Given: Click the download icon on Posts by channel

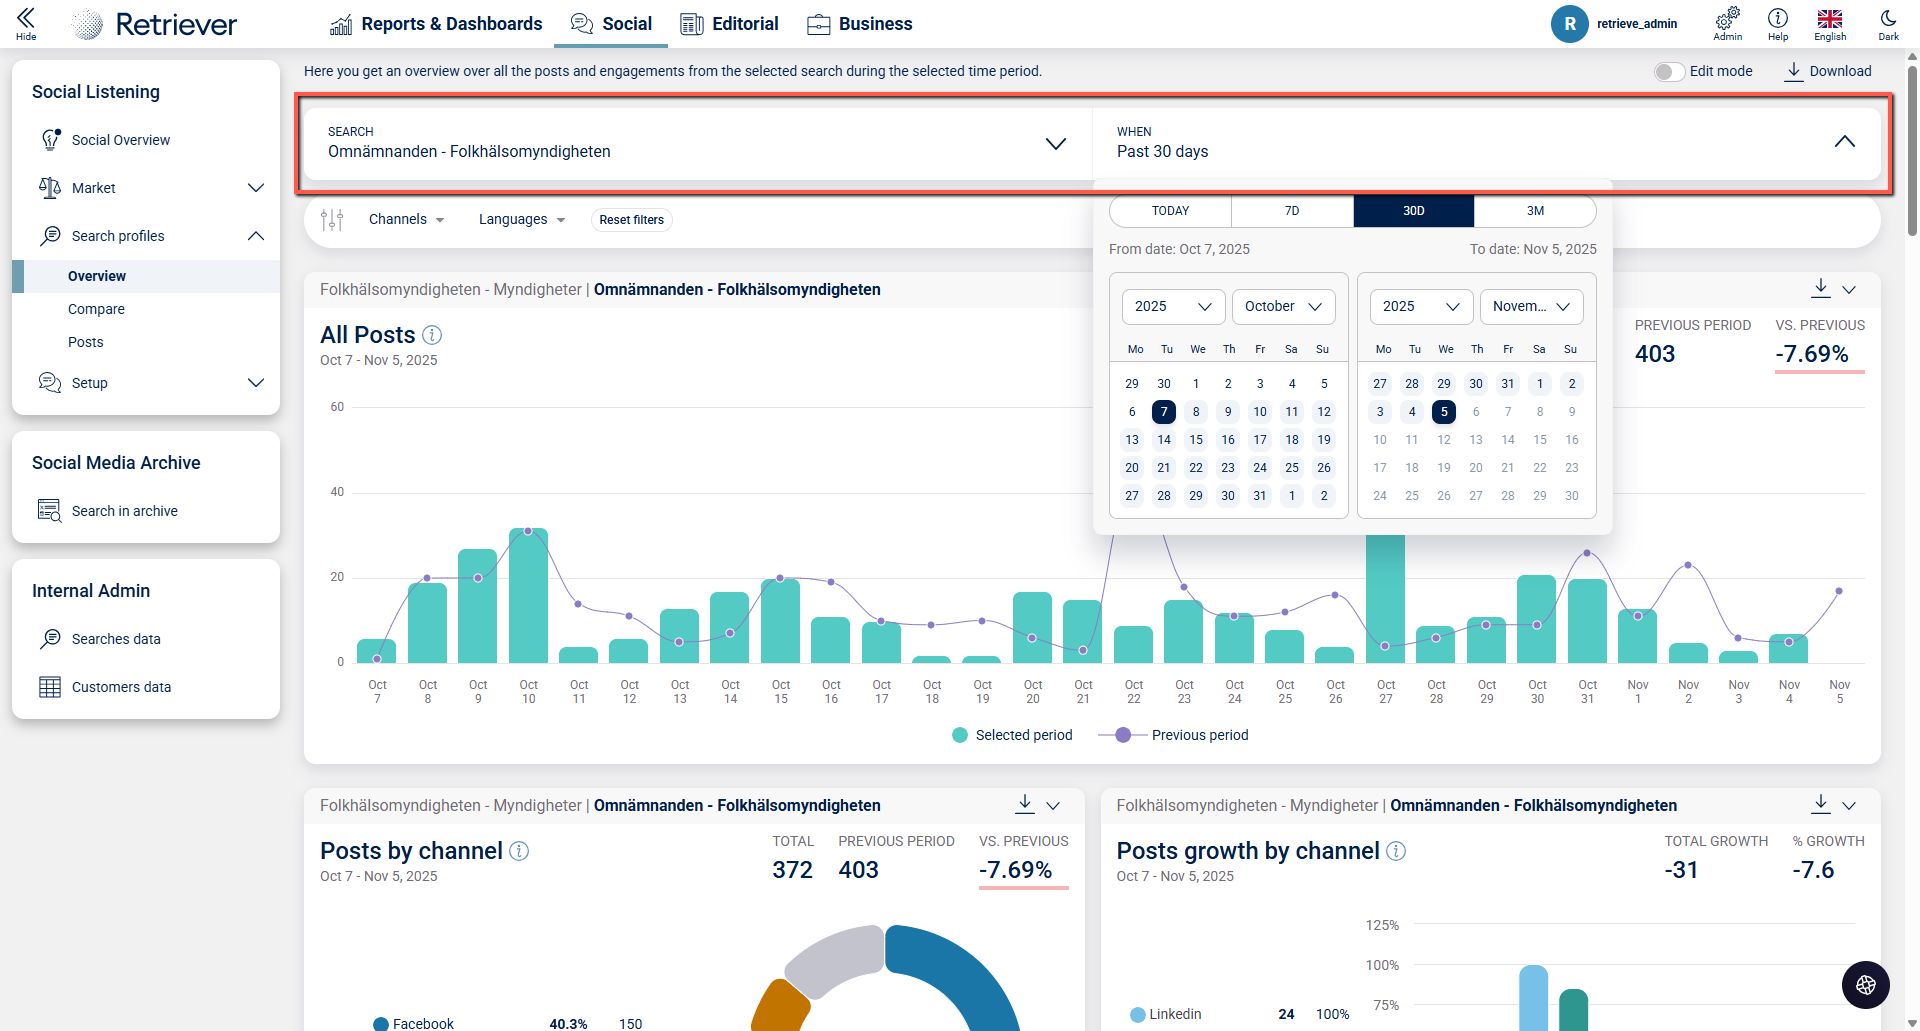Looking at the screenshot, I should click(x=1025, y=804).
